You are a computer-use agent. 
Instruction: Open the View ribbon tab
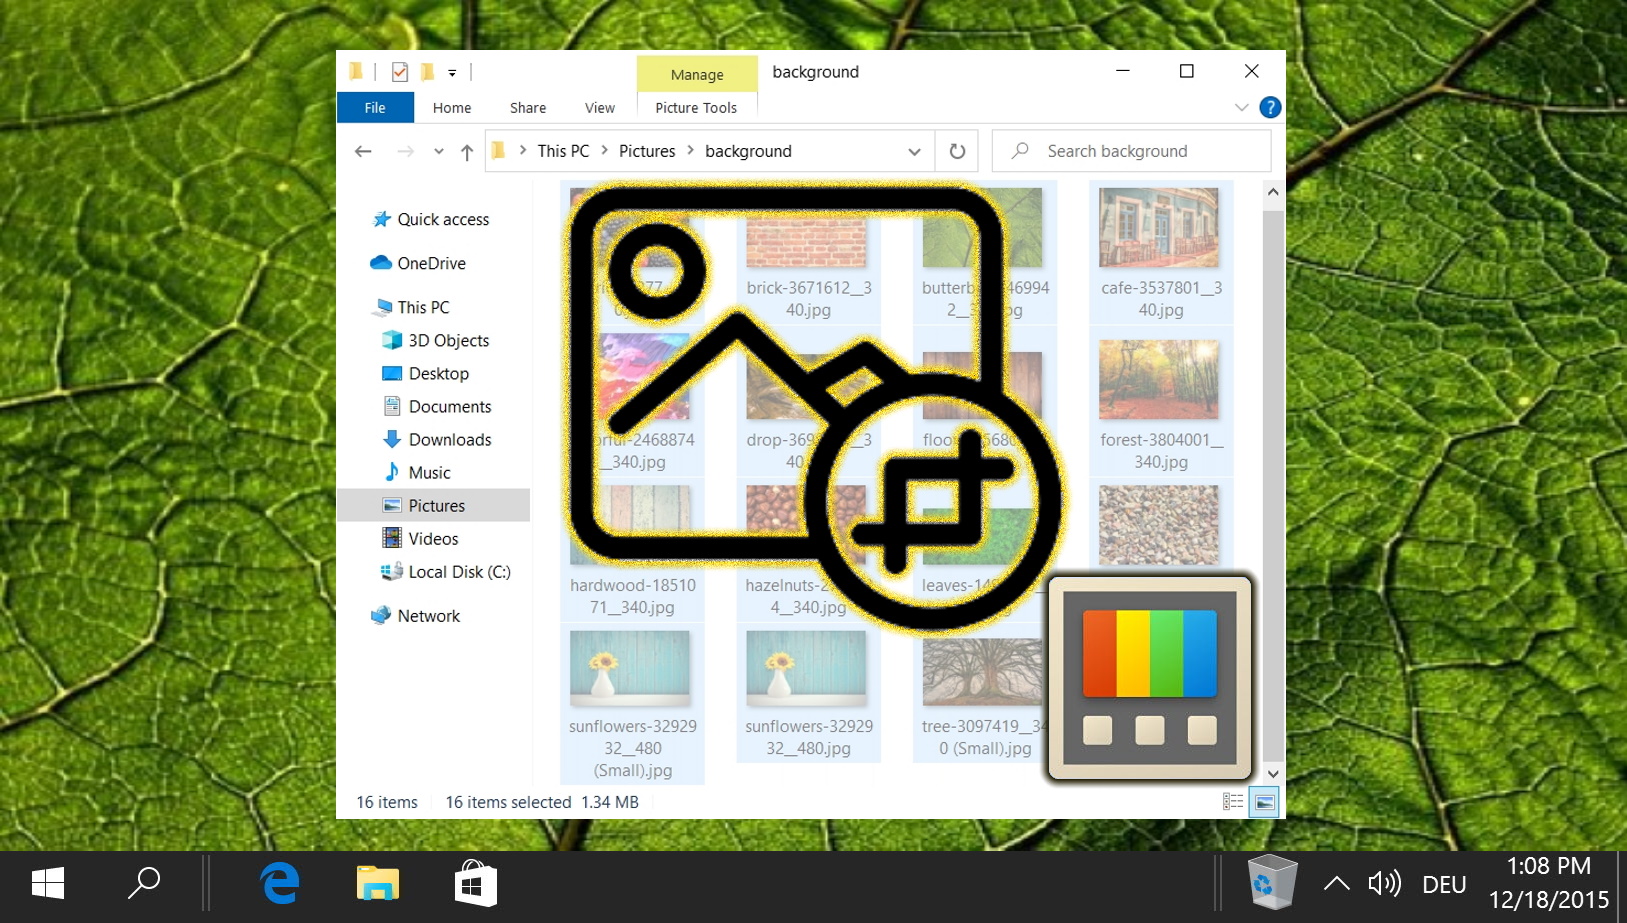pos(600,108)
